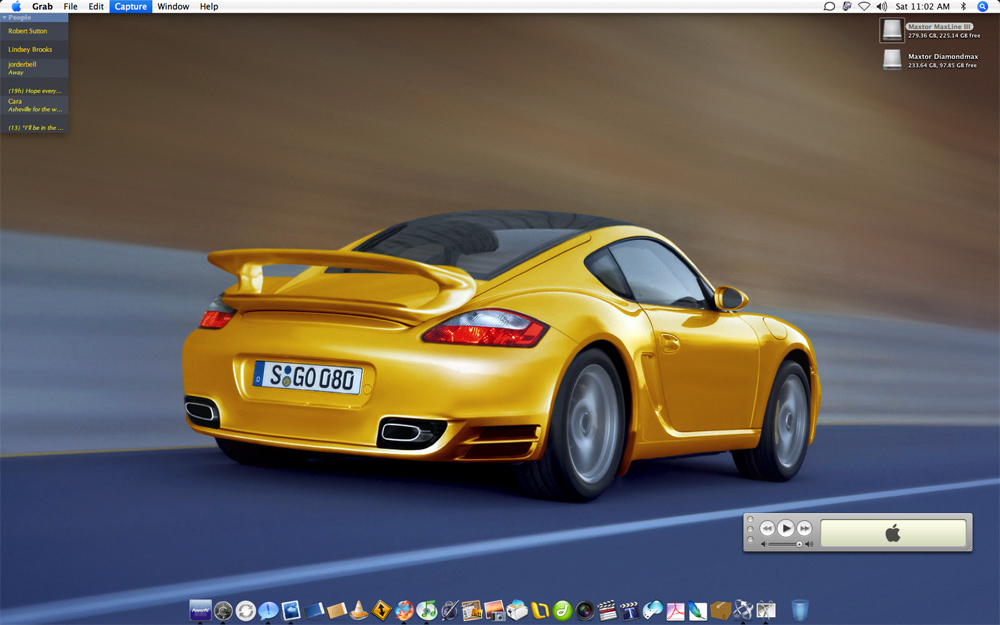The width and height of the screenshot is (1000, 625).
Task: Open the corkboard photos icon in Dock
Action: [471, 610]
